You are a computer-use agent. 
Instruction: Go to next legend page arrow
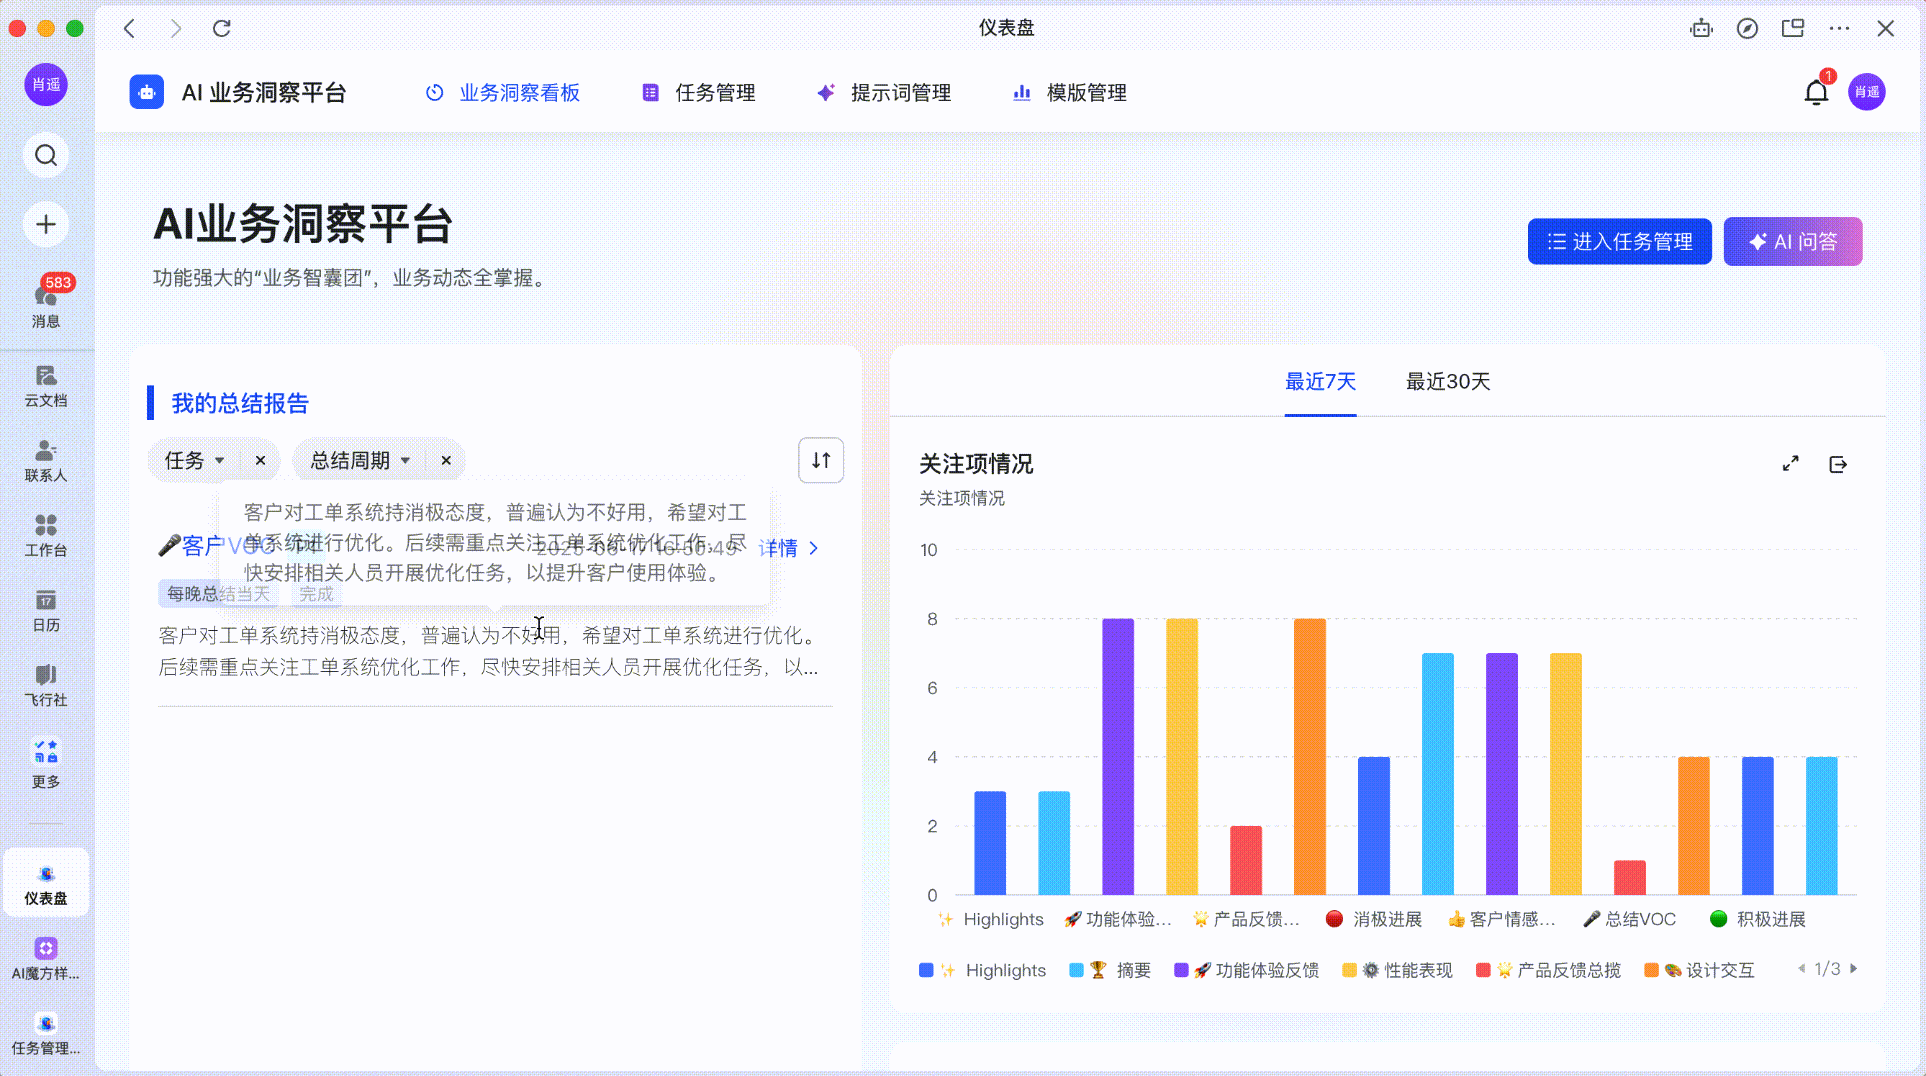[1854, 969]
